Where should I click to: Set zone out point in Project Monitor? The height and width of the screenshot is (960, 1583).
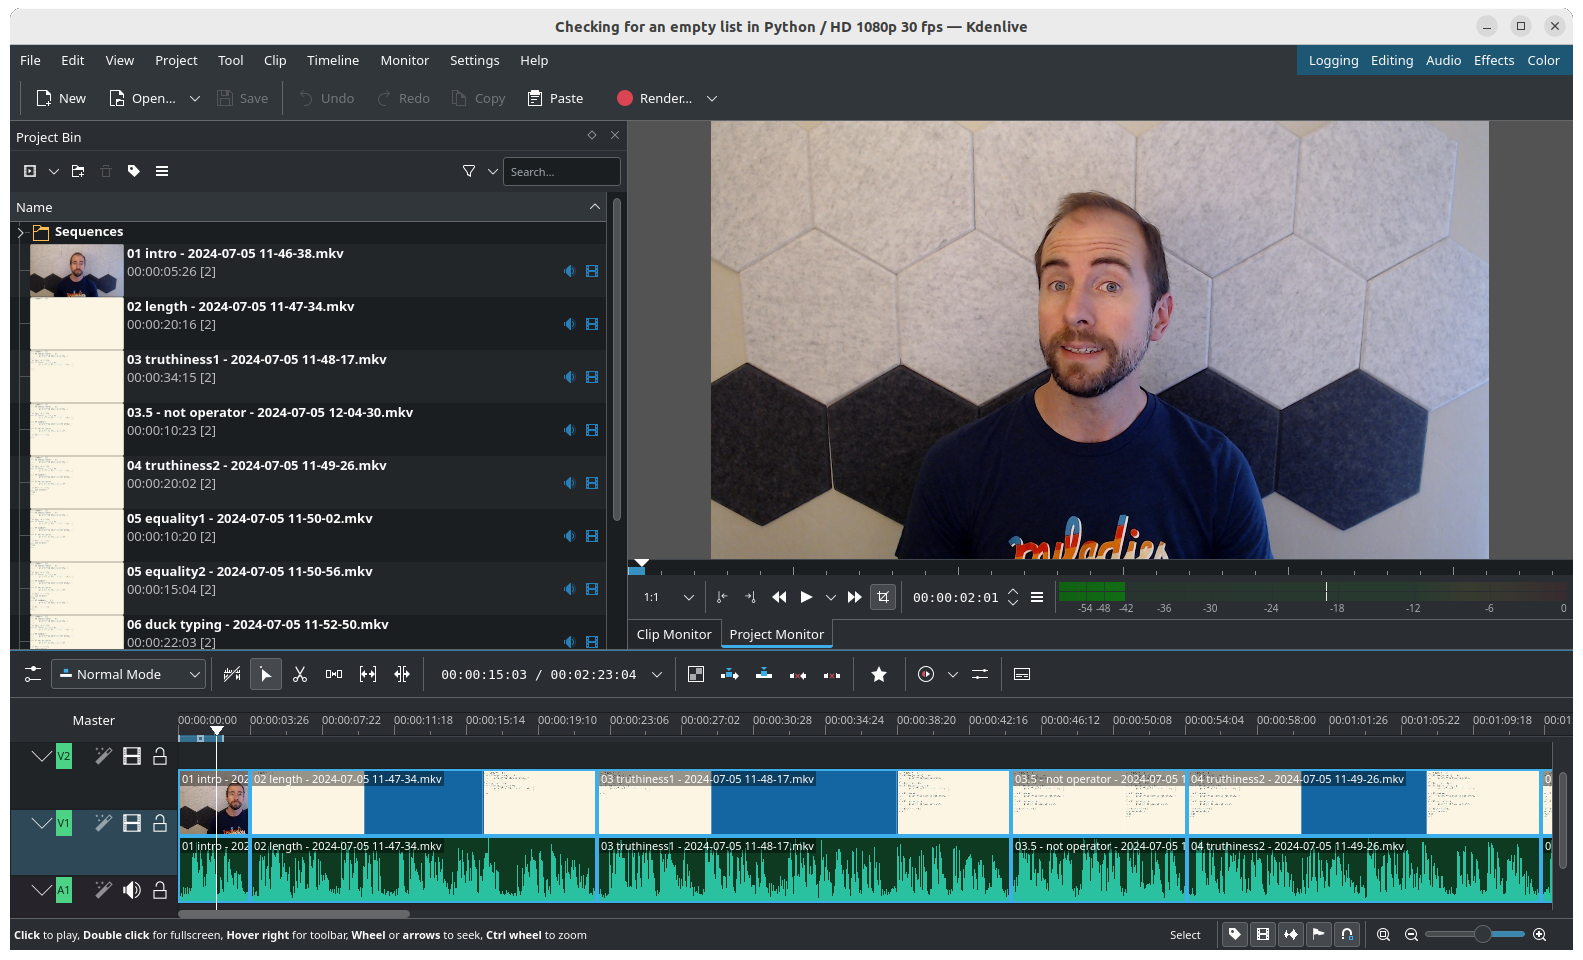tap(750, 597)
